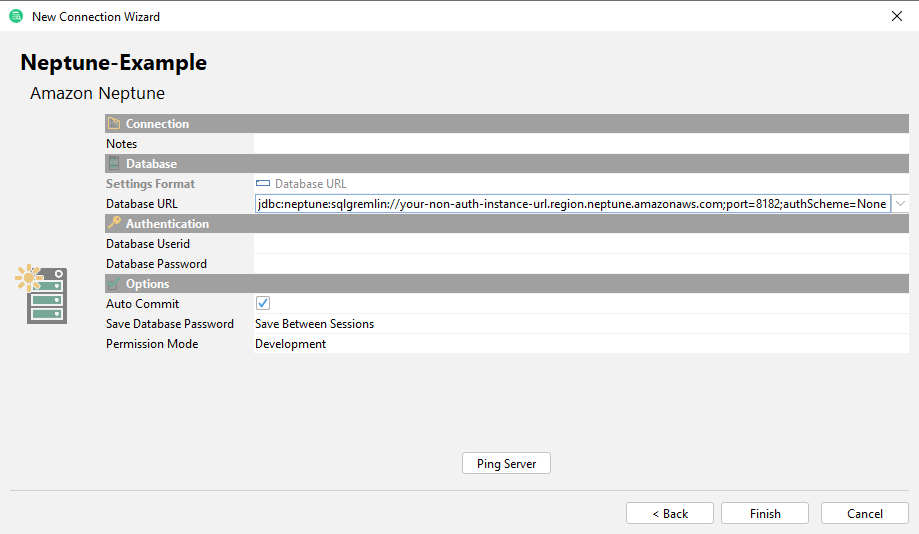Go back with the < Back button
This screenshot has height=534, width=919.
(x=670, y=513)
